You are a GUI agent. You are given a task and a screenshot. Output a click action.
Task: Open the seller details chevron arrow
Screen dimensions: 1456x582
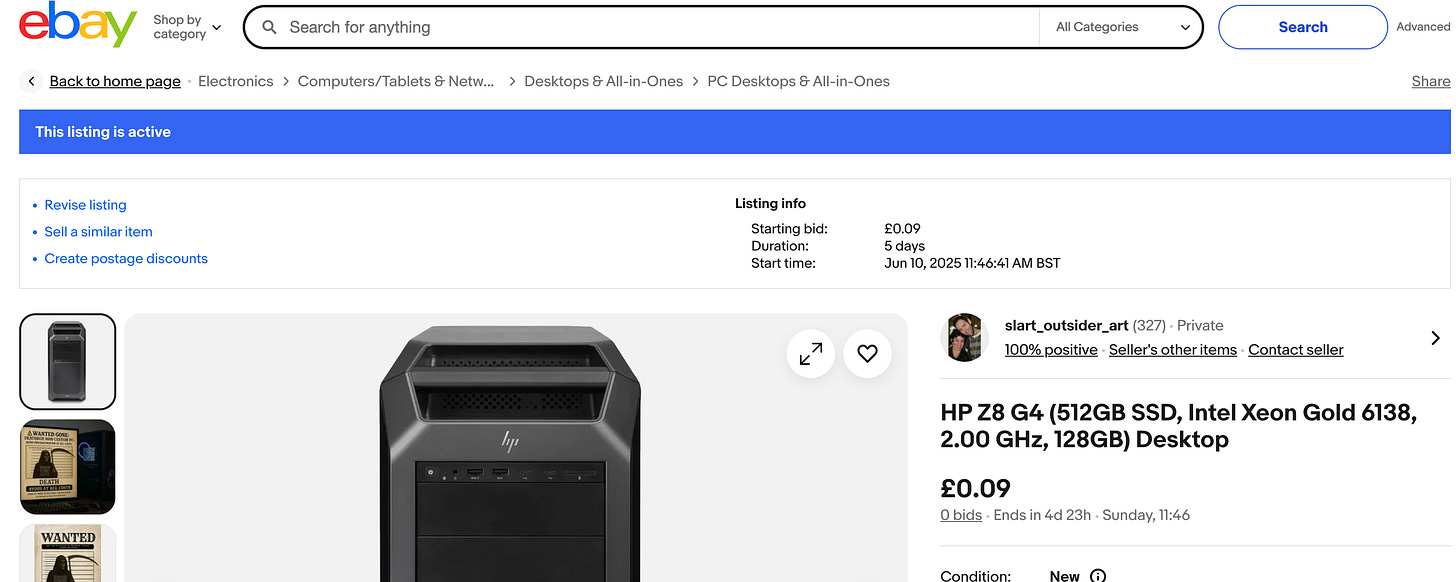pyautogui.click(x=1435, y=338)
